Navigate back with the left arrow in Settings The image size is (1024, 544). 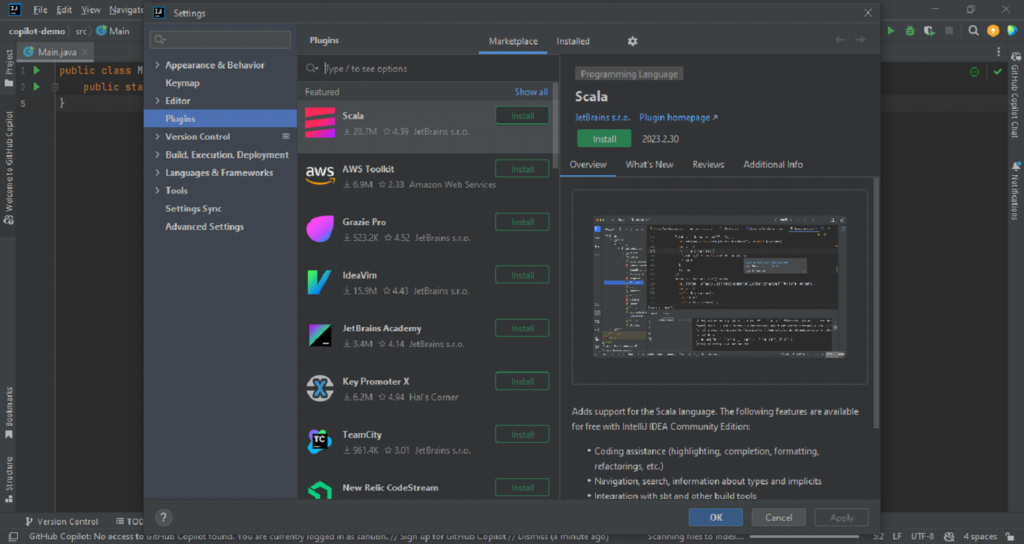point(840,40)
